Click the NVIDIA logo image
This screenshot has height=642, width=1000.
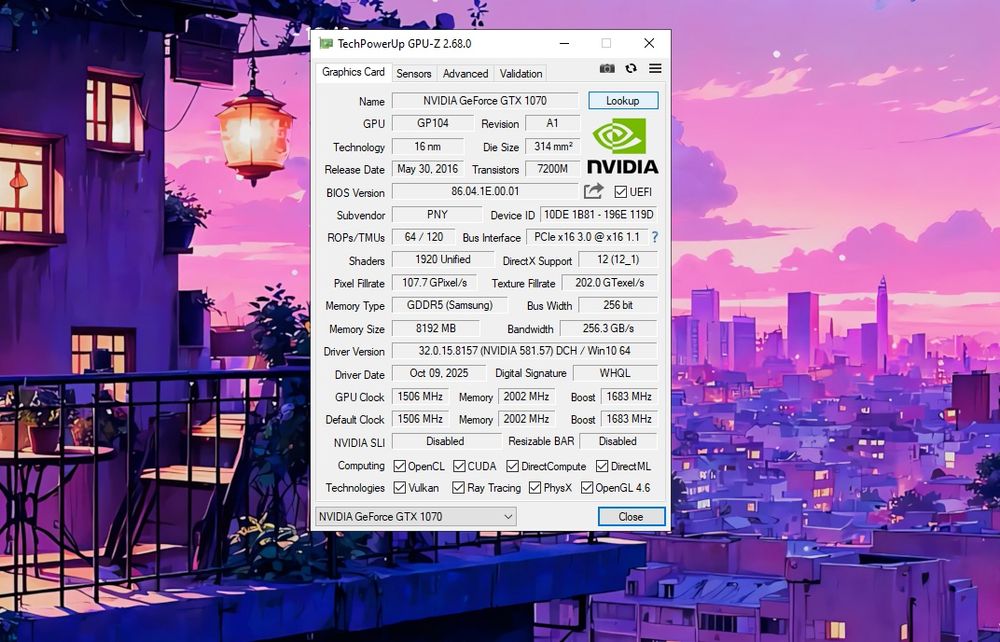(x=622, y=146)
